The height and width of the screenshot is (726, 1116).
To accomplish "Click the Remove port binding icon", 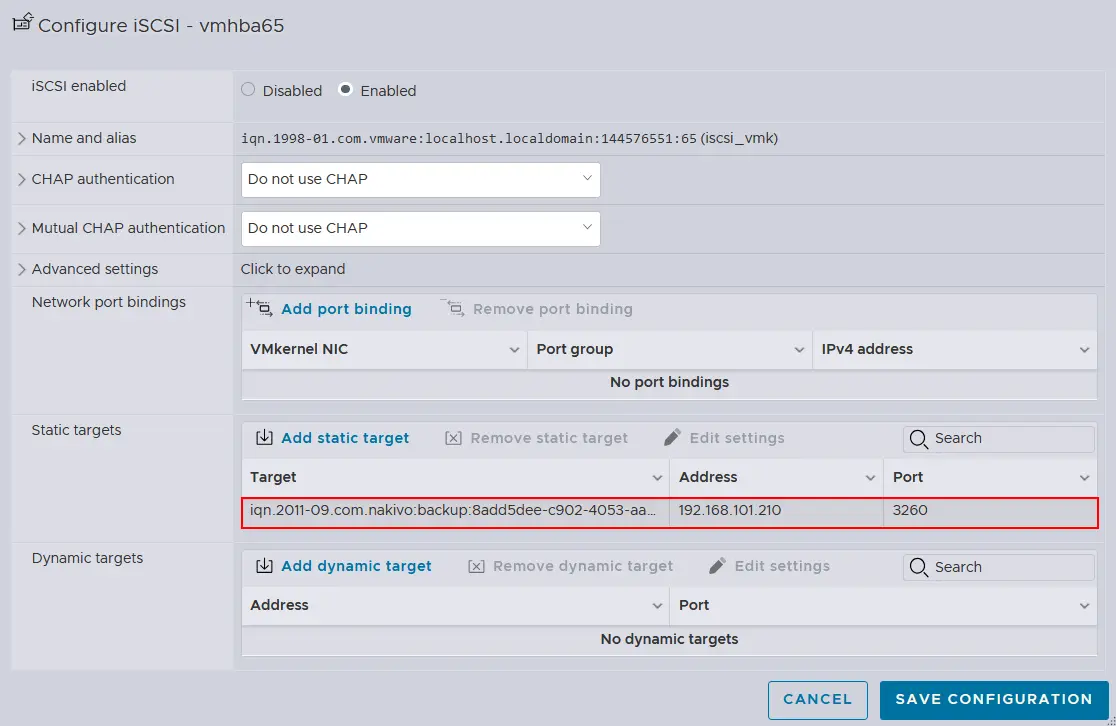I will pos(452,307).
